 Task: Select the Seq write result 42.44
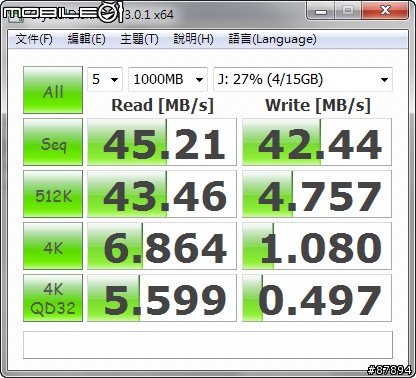tap(317, 142)
